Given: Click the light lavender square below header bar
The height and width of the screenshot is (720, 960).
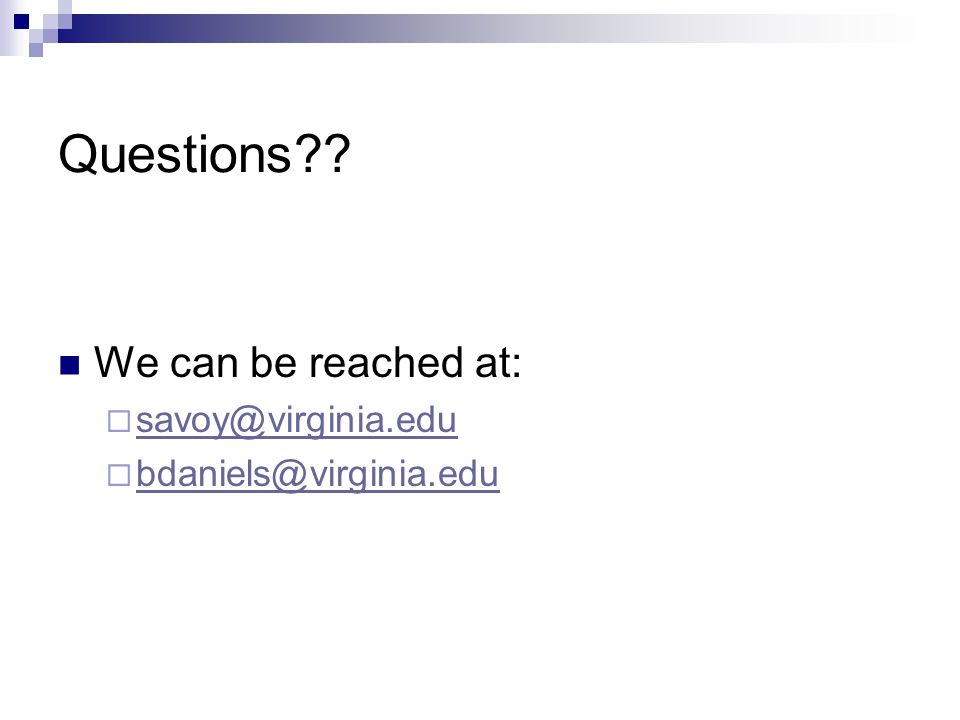Looking at the screenshot, I should 36,50.
